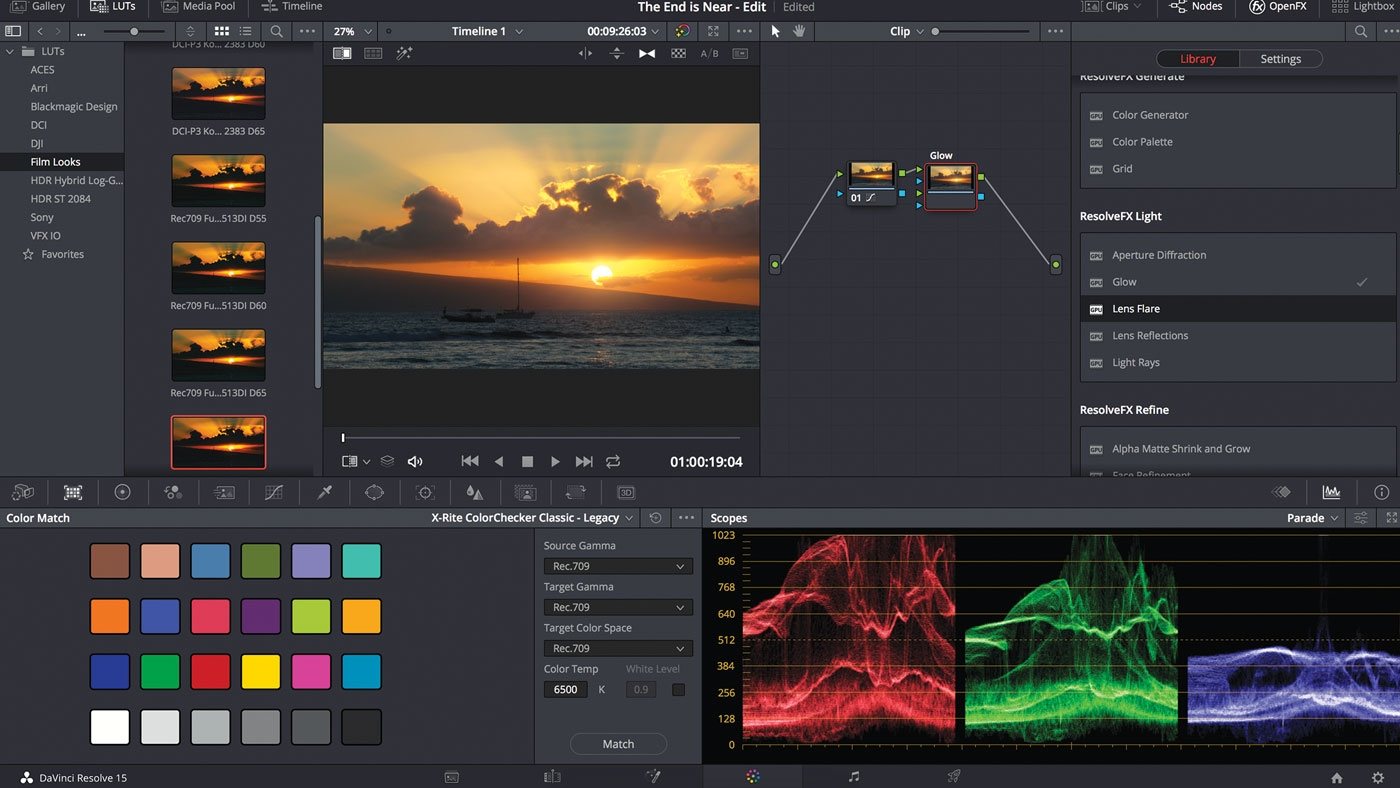
Task: Switch to the Settings tab
Action: 1281,58
